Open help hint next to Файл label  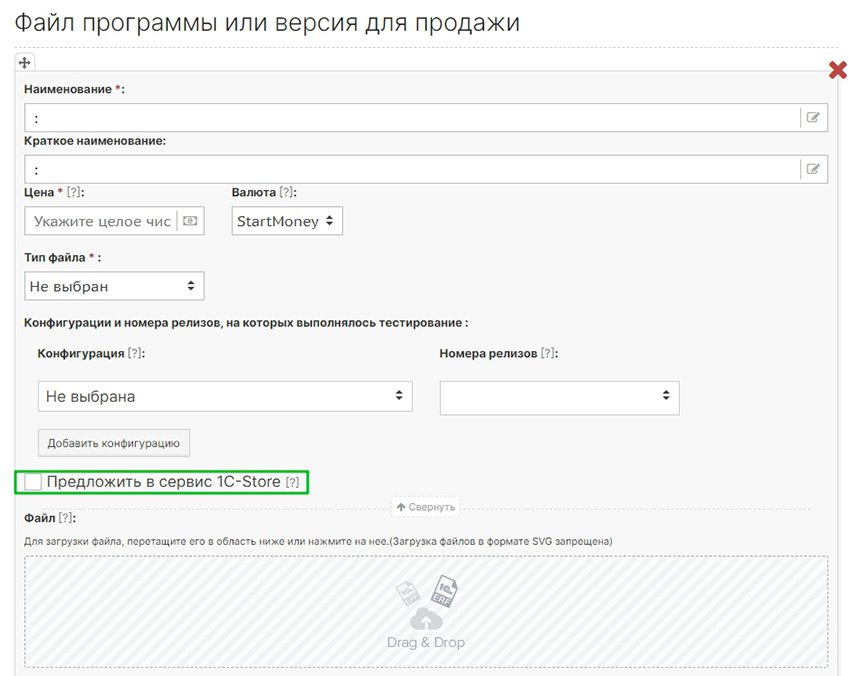tap(66, 518)
